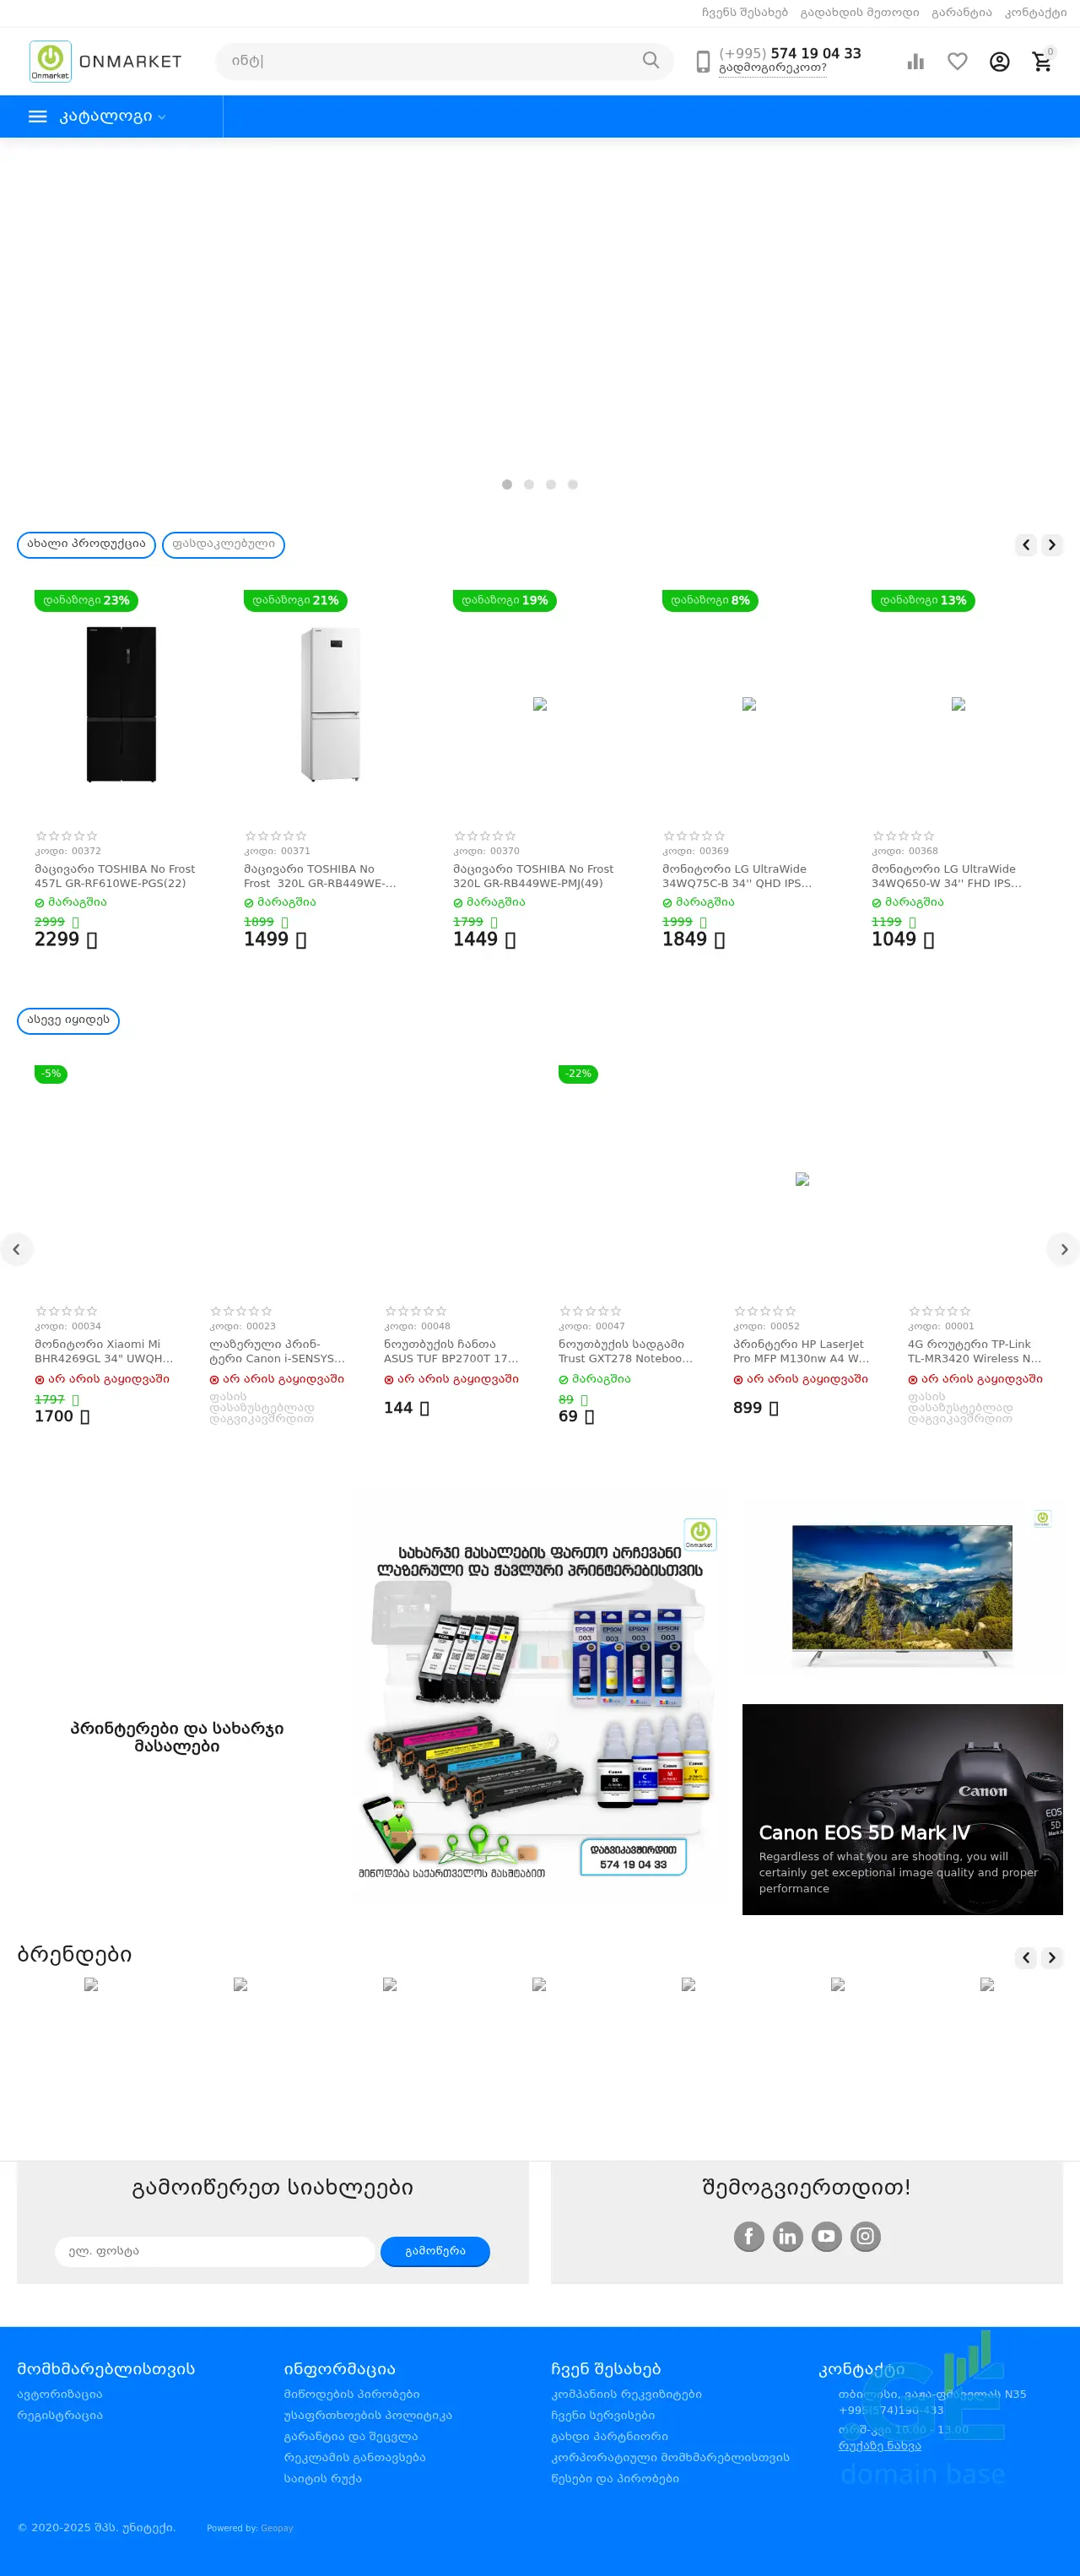Click the search magnifier icon

pos(651,60)
